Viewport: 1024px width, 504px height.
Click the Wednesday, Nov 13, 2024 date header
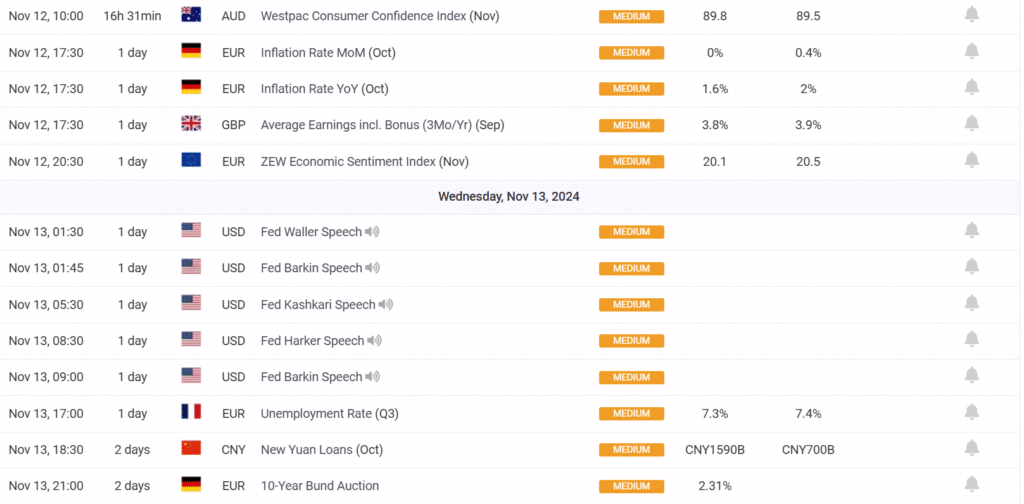pos(508,197)
